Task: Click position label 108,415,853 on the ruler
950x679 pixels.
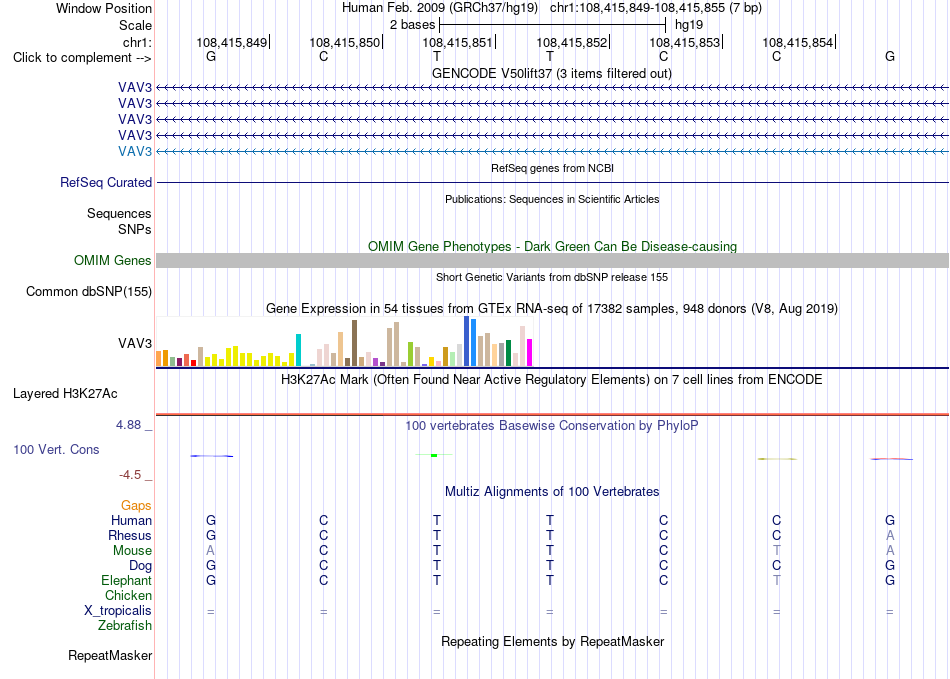Action: tap(685, 42)
